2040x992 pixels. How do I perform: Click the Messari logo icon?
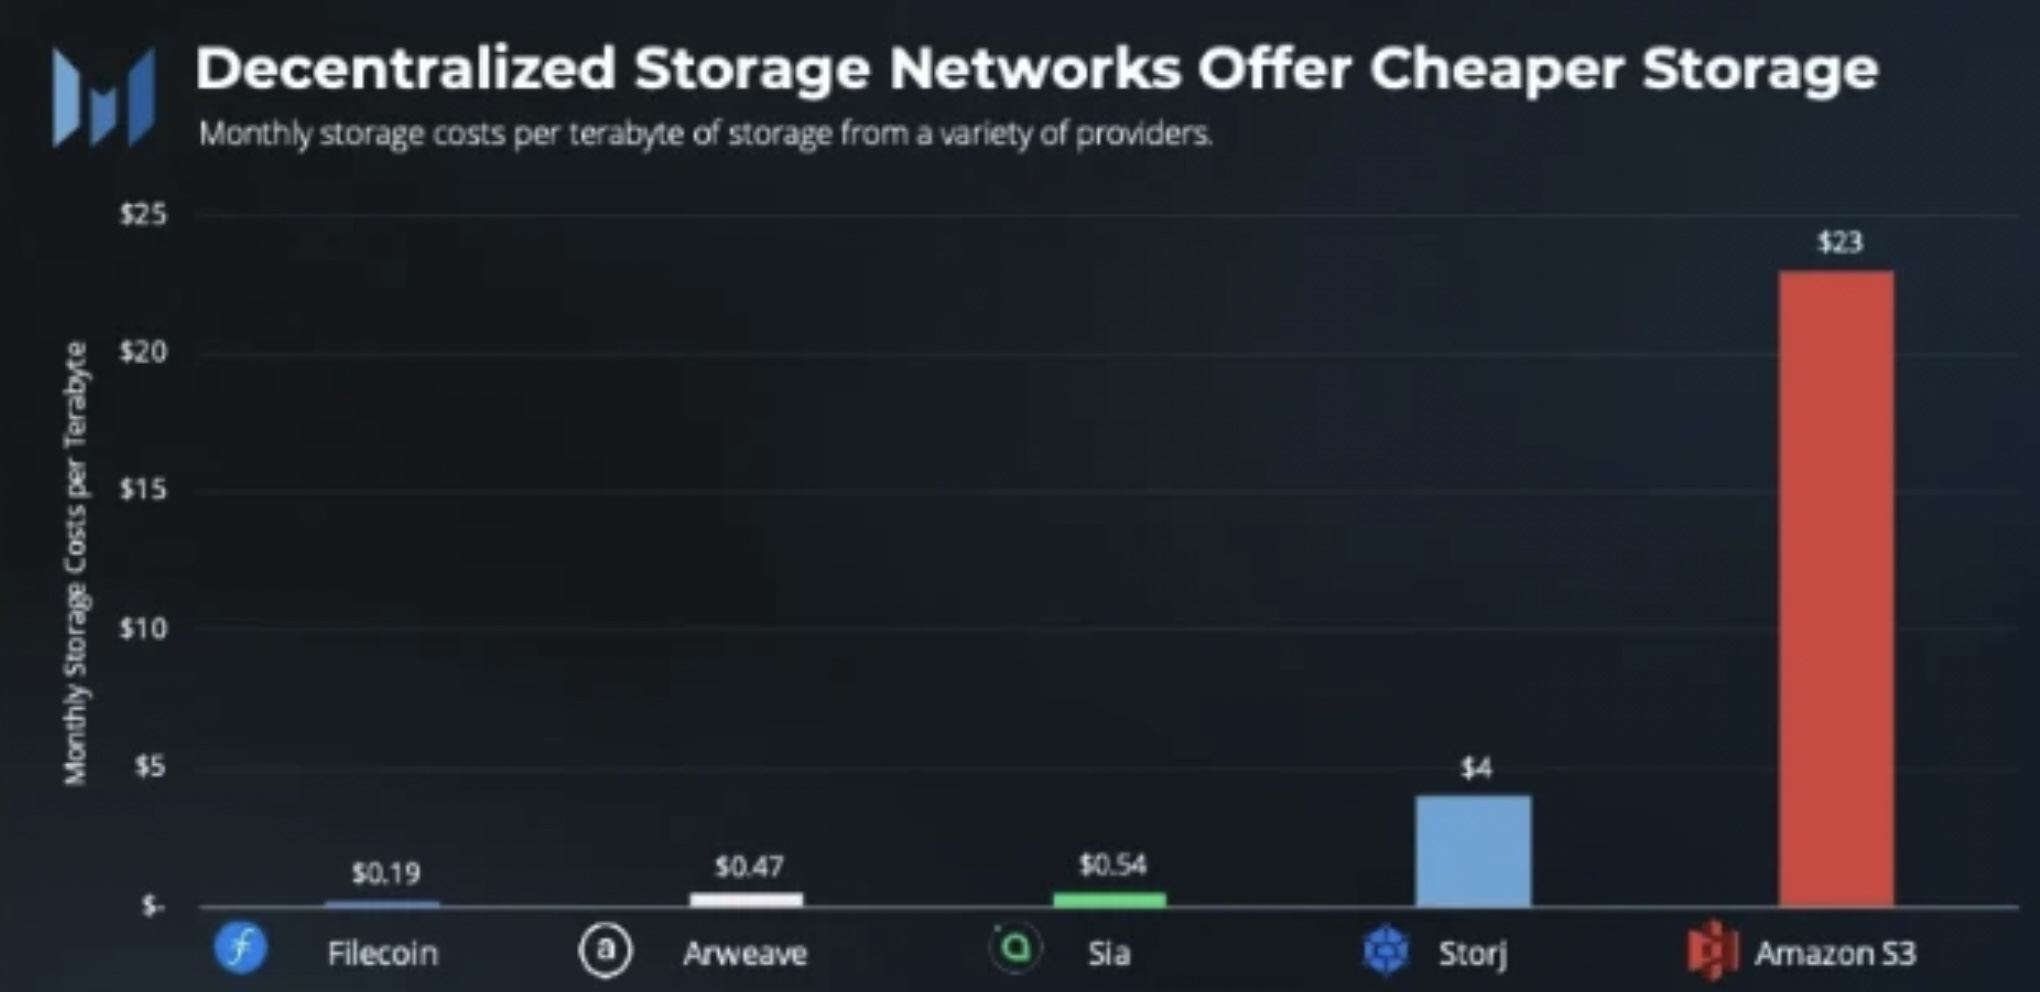(x=104, y=97)
